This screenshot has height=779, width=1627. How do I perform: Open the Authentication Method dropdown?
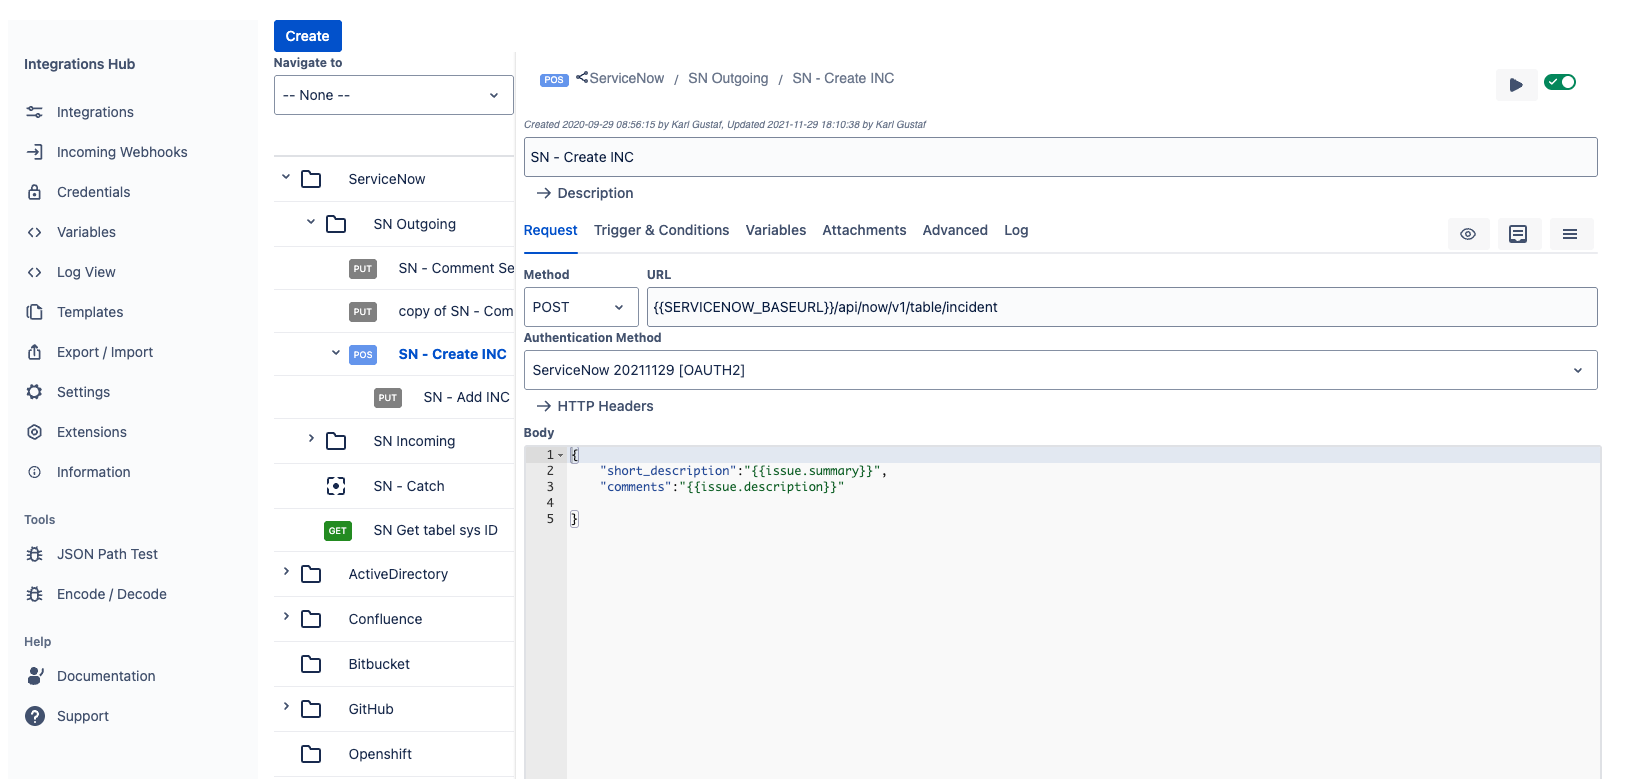[1060, 370]
